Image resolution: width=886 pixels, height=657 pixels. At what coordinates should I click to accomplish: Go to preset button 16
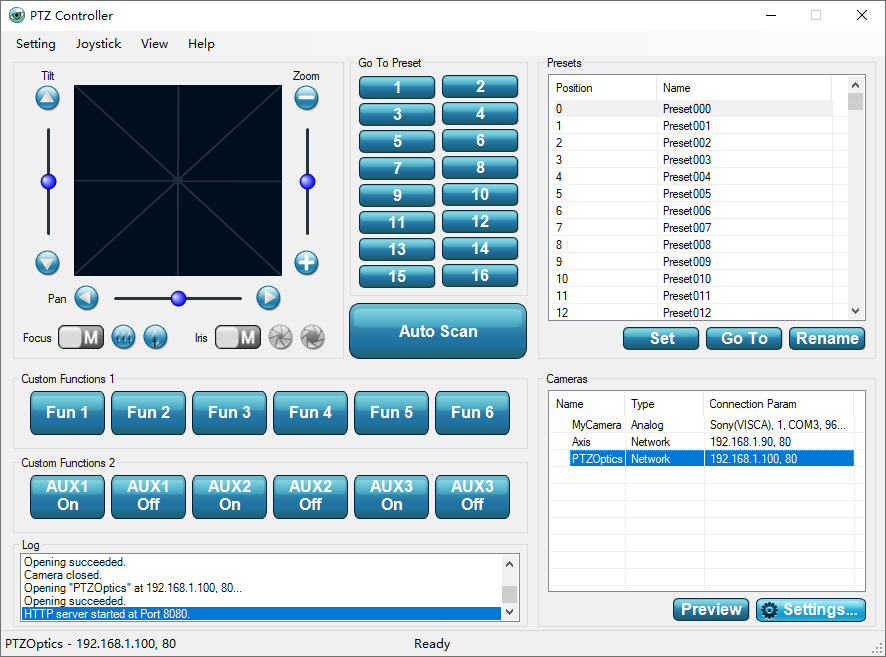point(480,276)
